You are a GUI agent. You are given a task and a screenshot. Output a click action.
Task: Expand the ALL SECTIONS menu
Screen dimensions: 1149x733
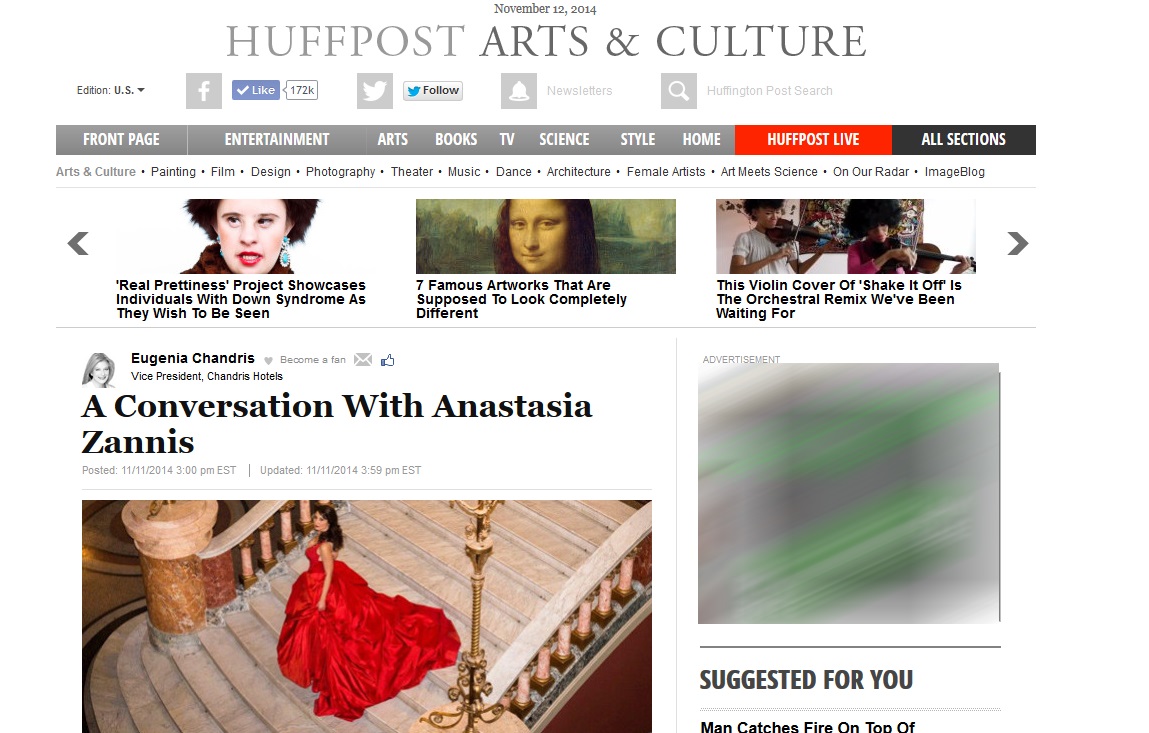[964, 139]
